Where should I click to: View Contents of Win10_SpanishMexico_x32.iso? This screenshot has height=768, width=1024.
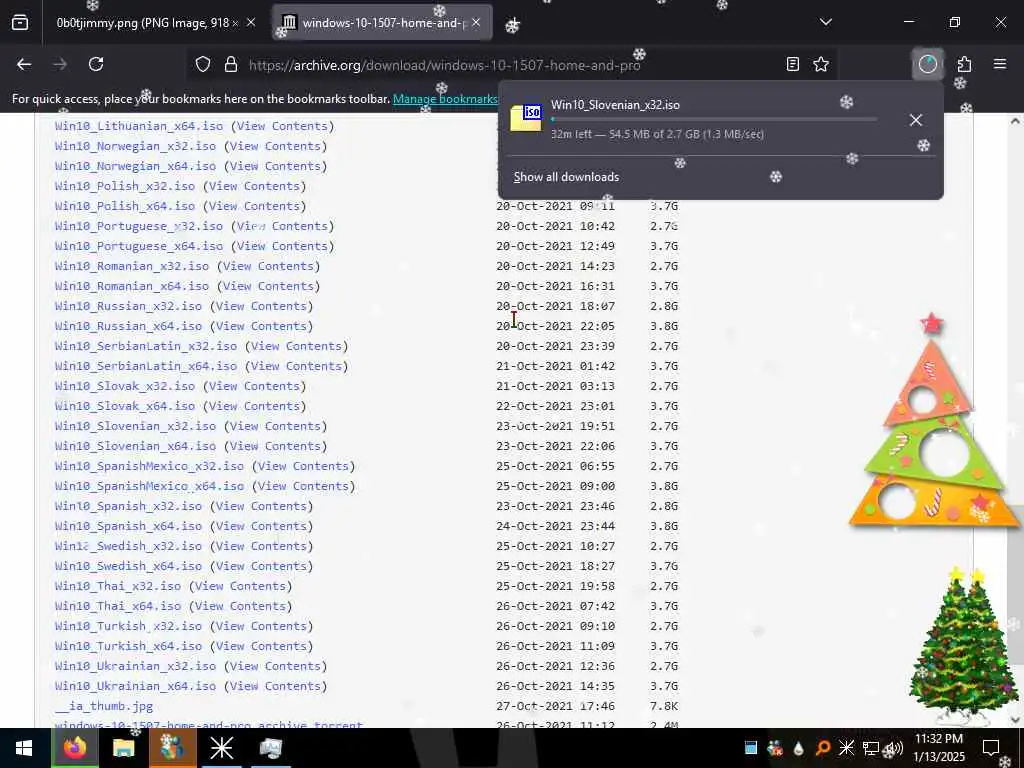point(303,466)
